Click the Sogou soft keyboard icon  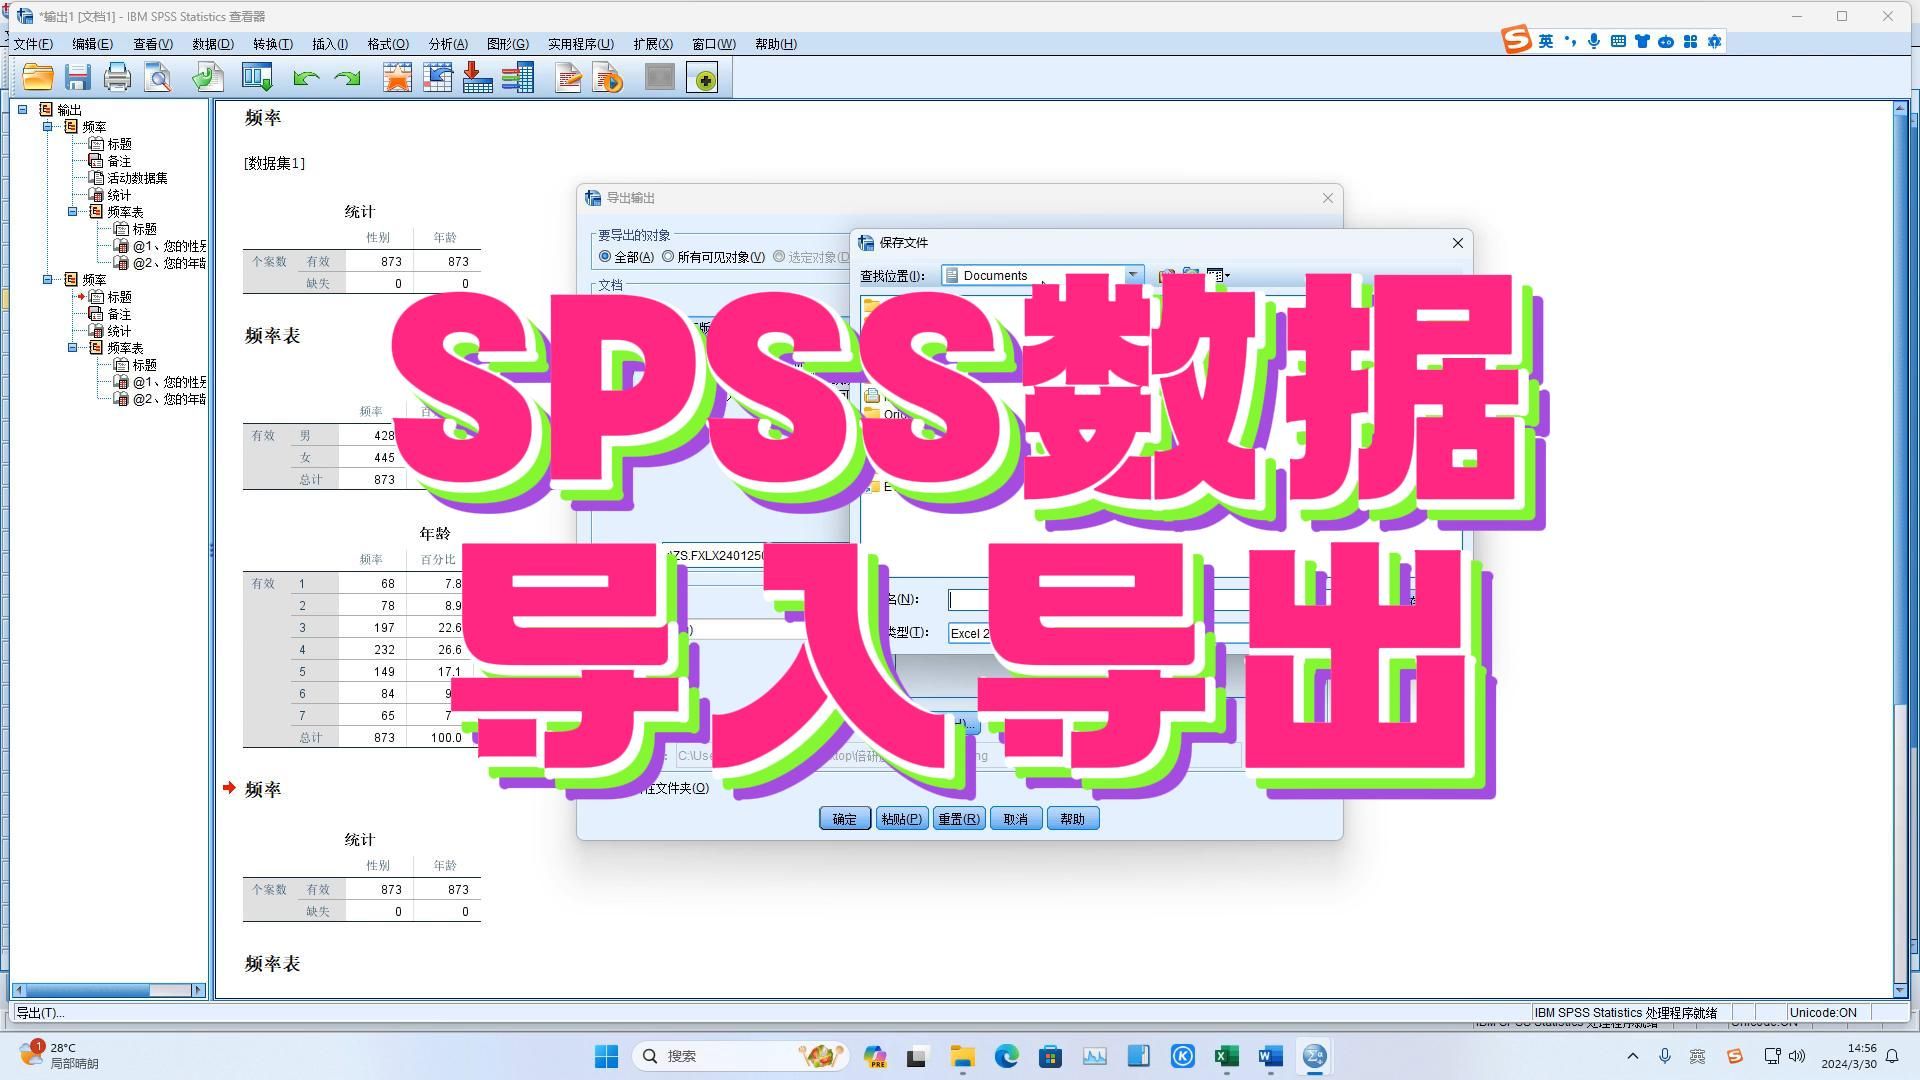click(x=1618, y=41)
